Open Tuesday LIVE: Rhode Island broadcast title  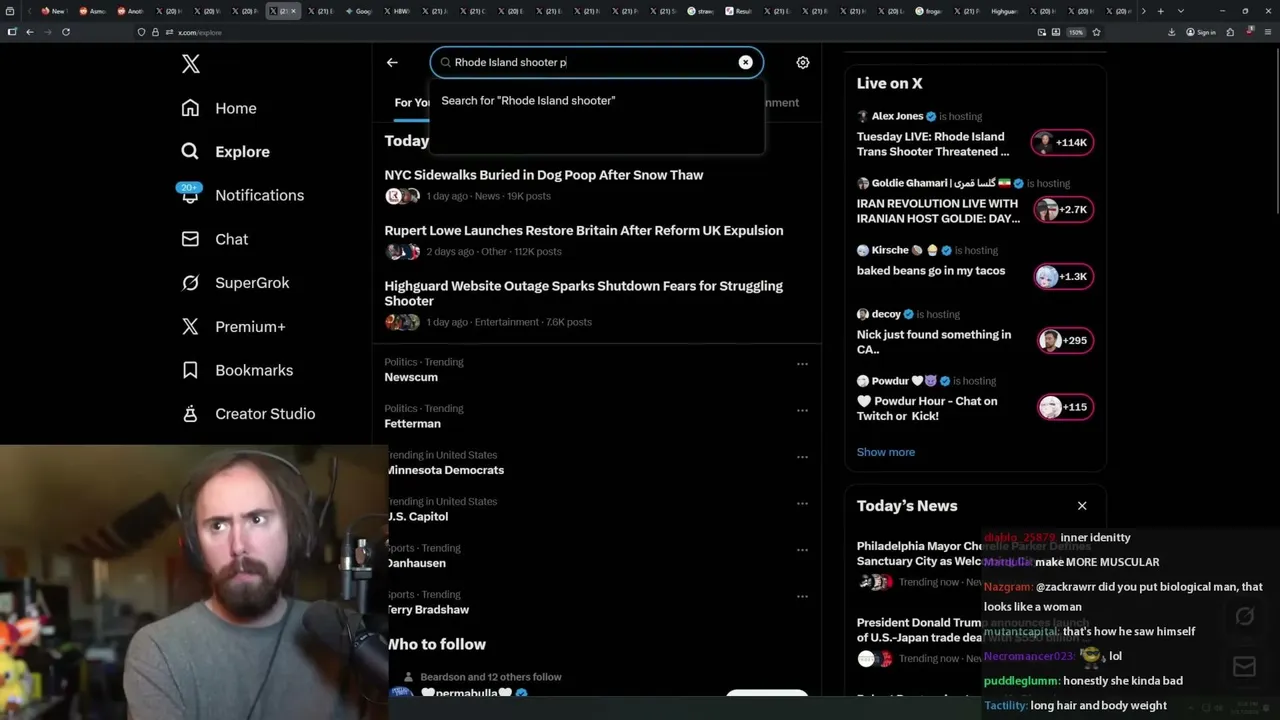click(933, 144)
